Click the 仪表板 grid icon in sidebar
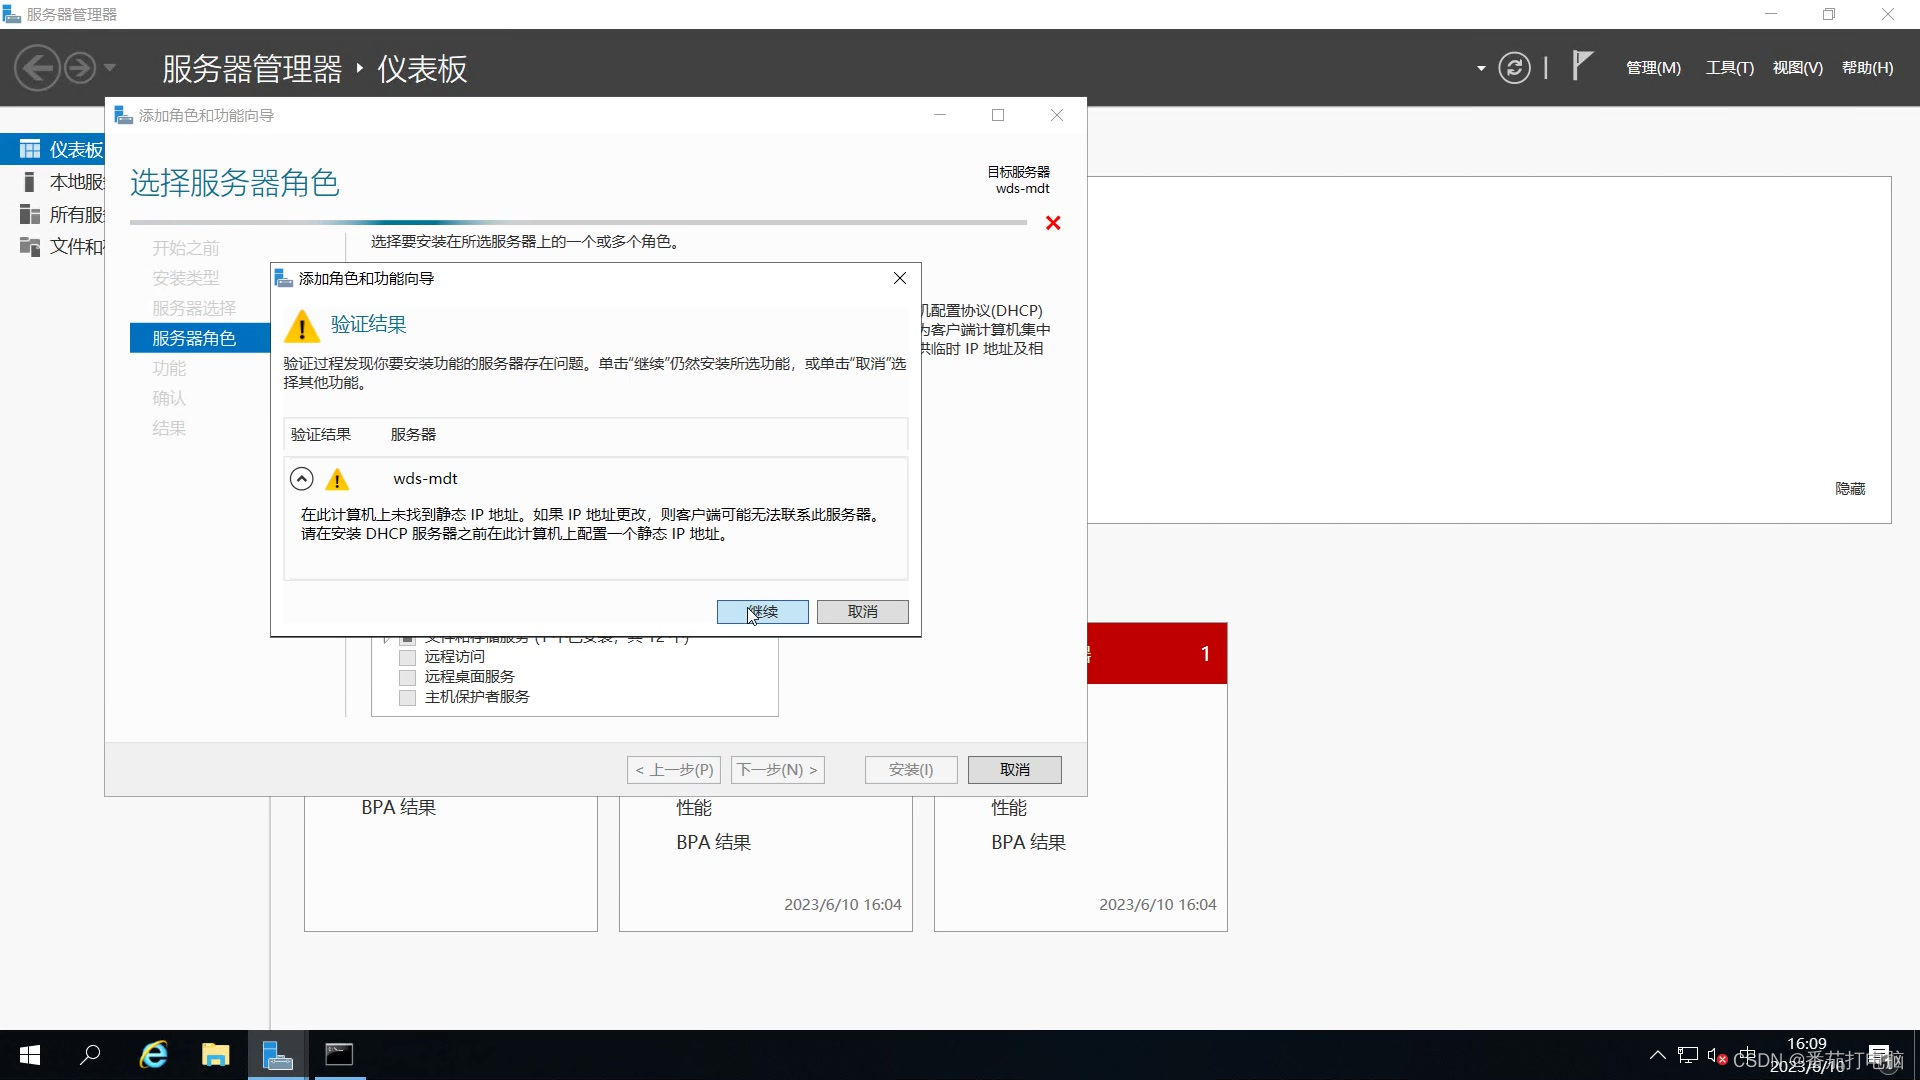The image size is (1920, 1080). pos(30,149)
